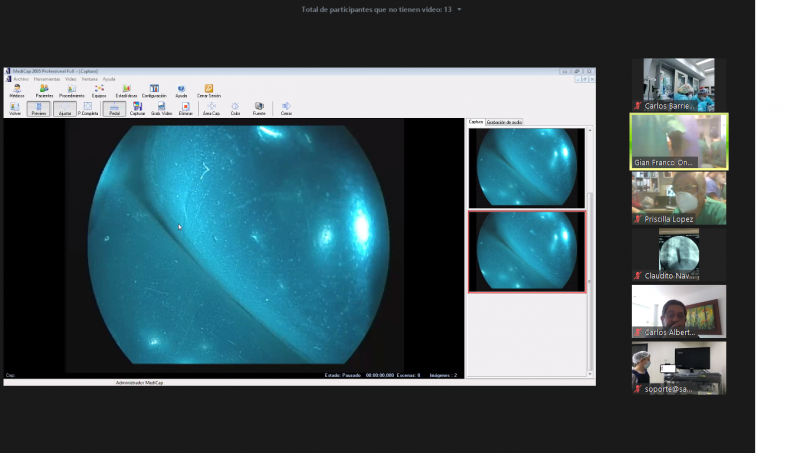Screen dimensions: 800x453
Task: Click the Capturar image icon
Action: click(137, 108)
